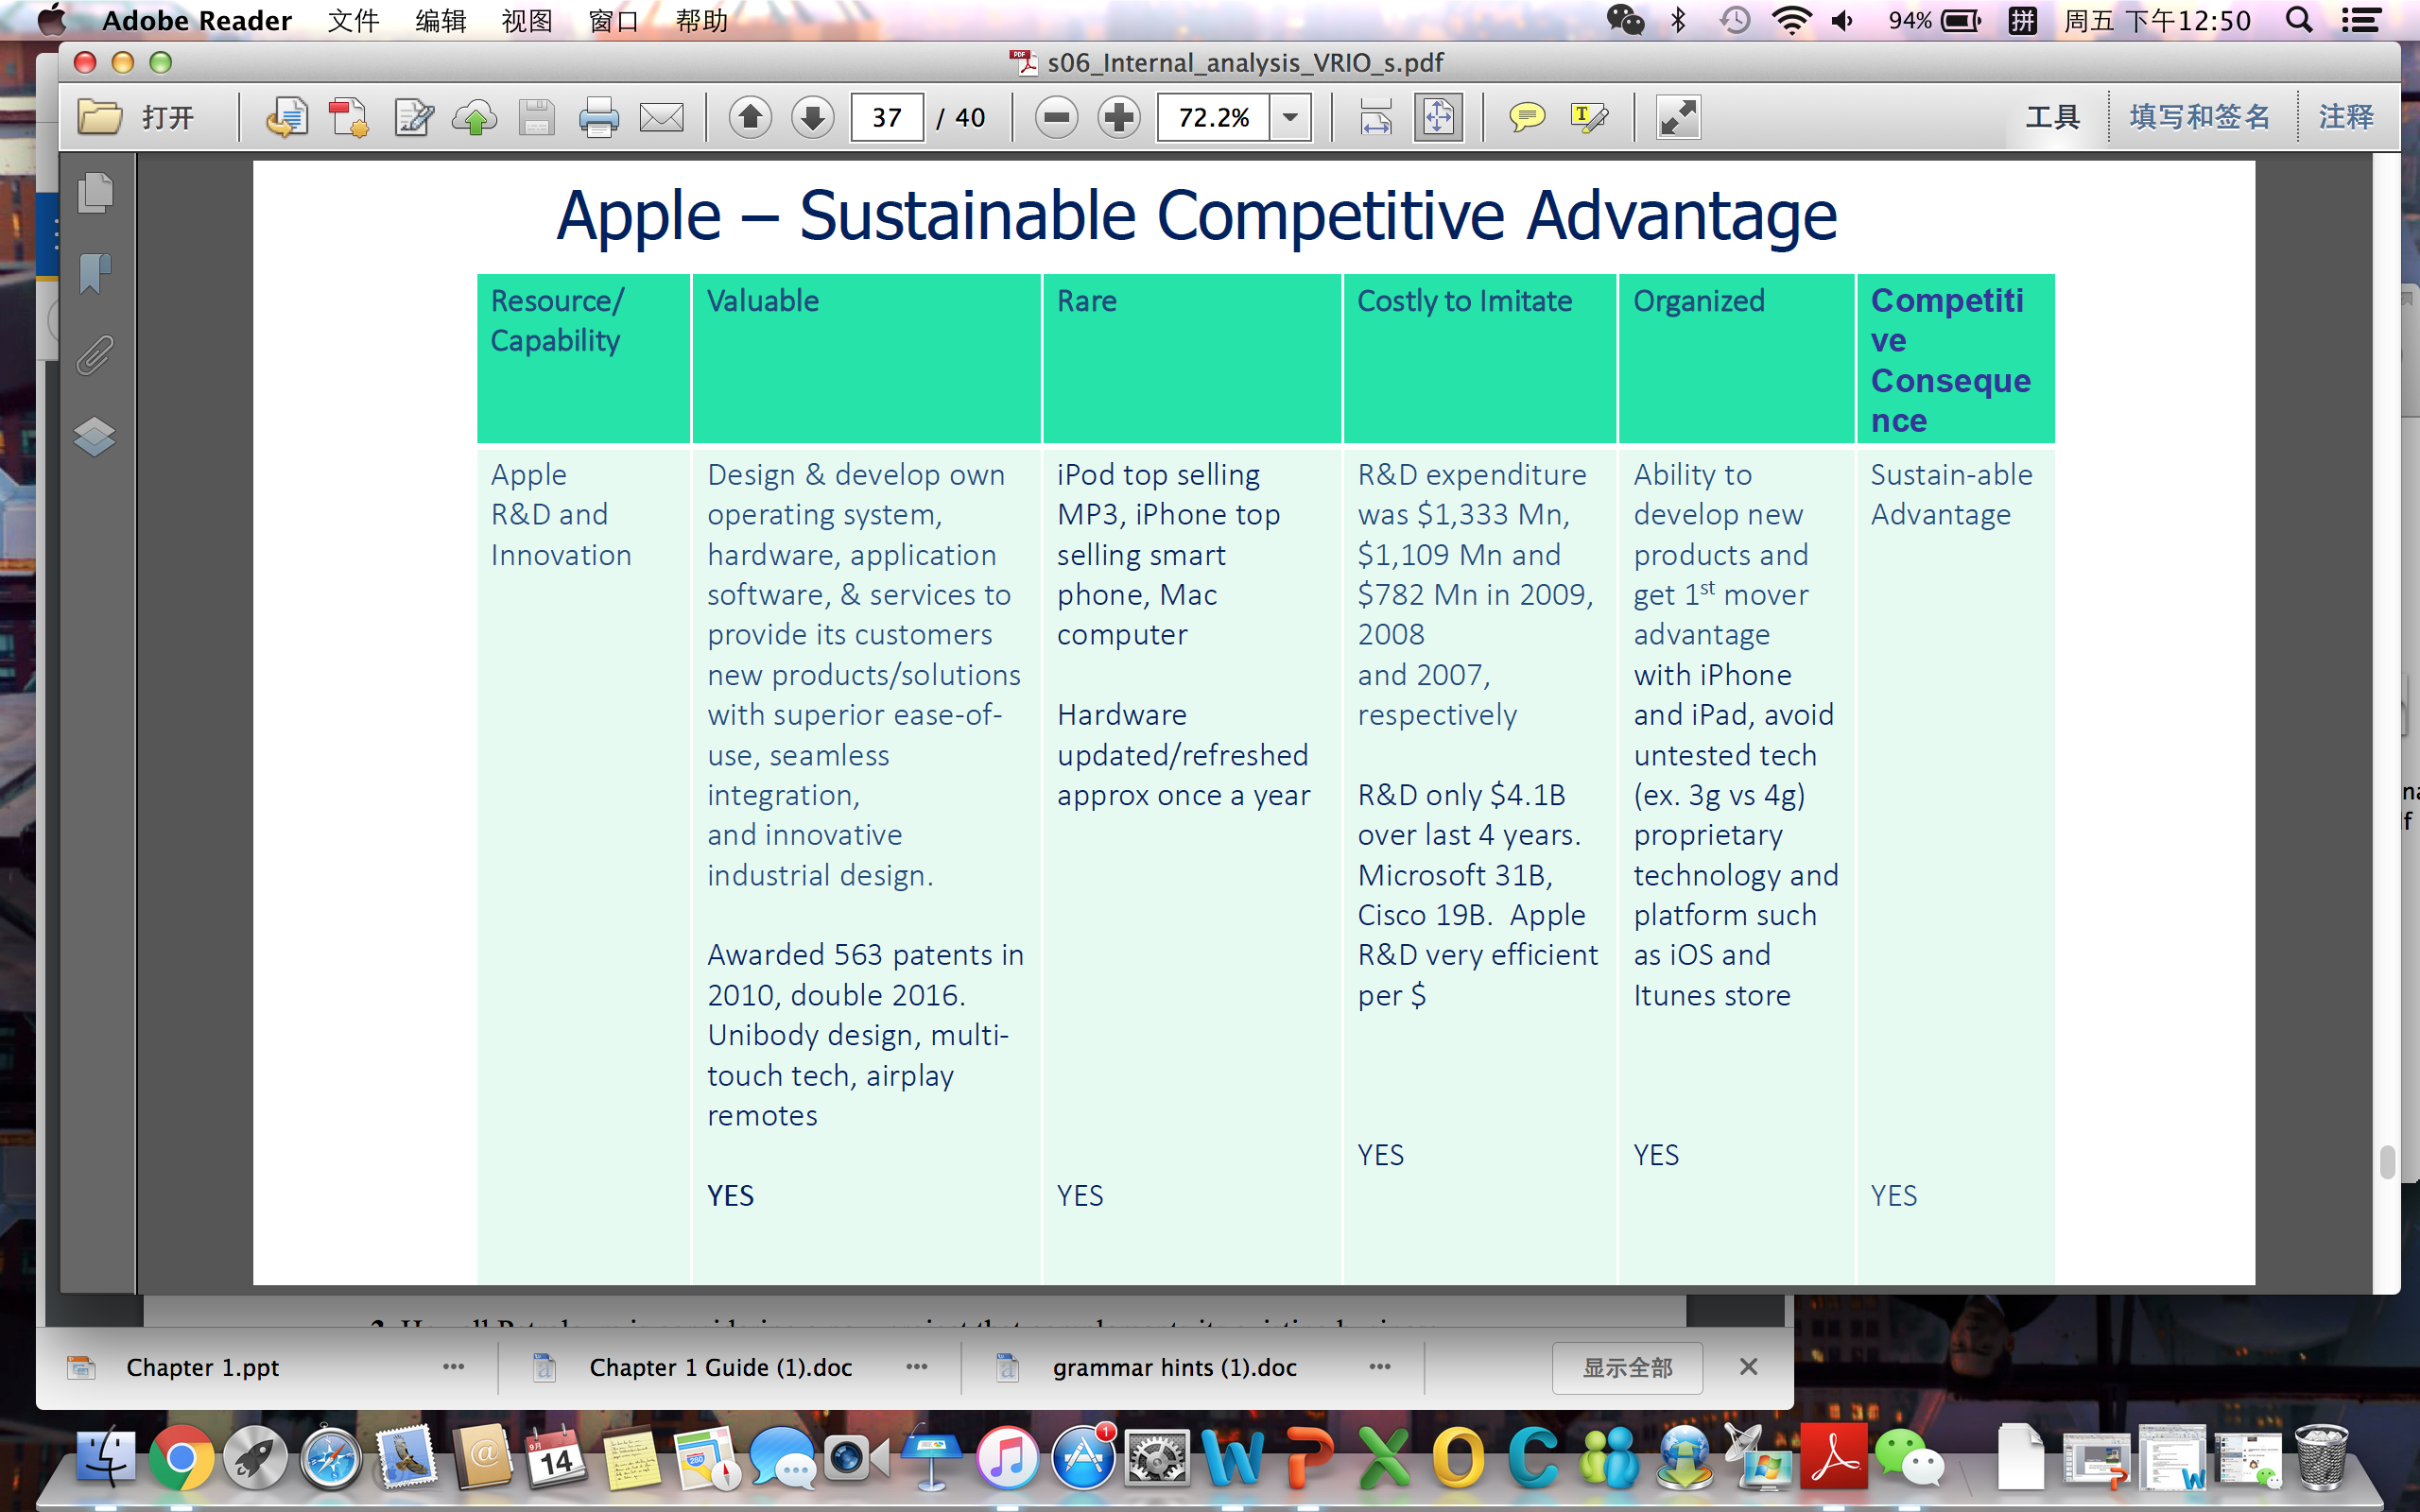Click the Open folder icon in toolbar
The width and height of the screenshot is (2420, 1512).
[x=100, y=118]
